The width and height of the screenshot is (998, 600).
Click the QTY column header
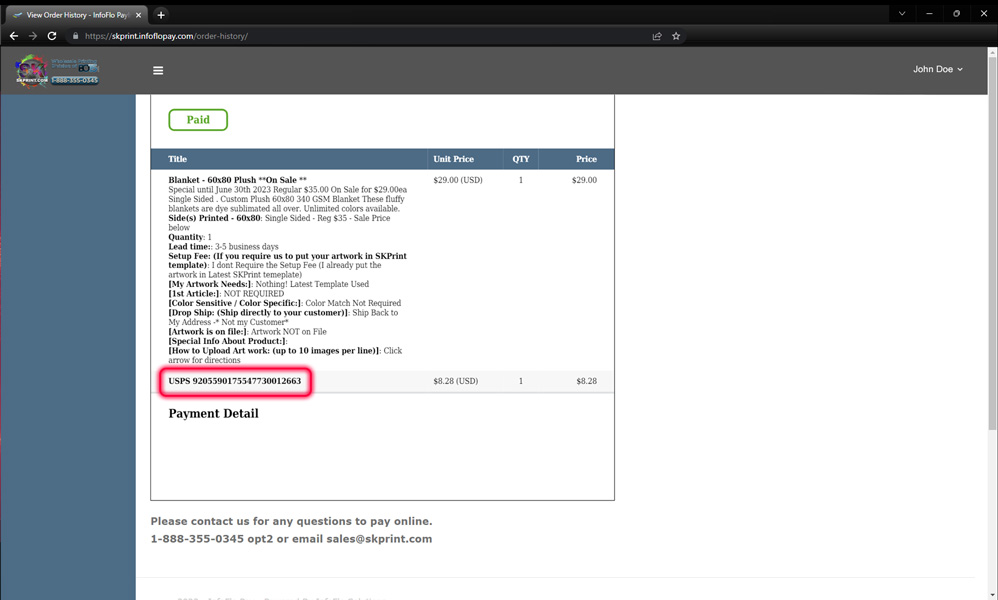click(521, 159)
